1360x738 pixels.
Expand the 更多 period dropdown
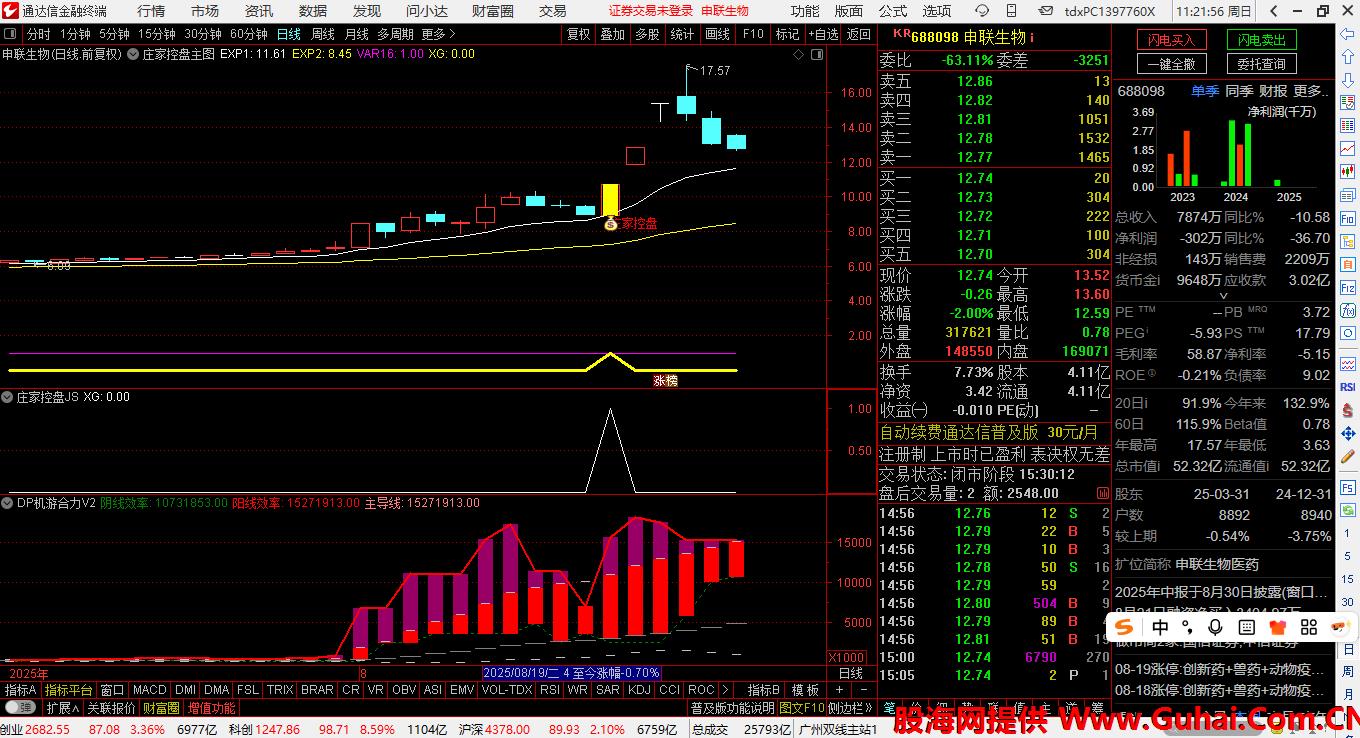click(438, 34)
